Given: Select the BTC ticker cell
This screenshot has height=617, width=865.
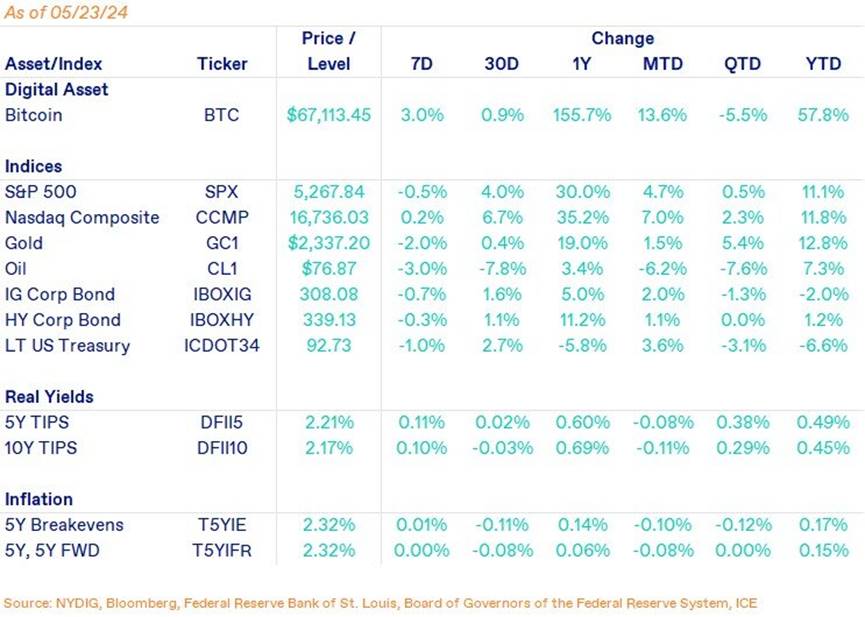Looking at the screenshot, I should 221,115.
